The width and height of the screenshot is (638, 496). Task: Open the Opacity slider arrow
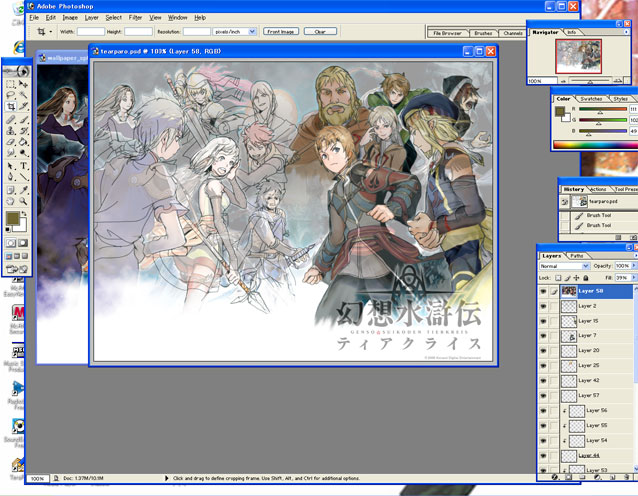click(634, 266)
